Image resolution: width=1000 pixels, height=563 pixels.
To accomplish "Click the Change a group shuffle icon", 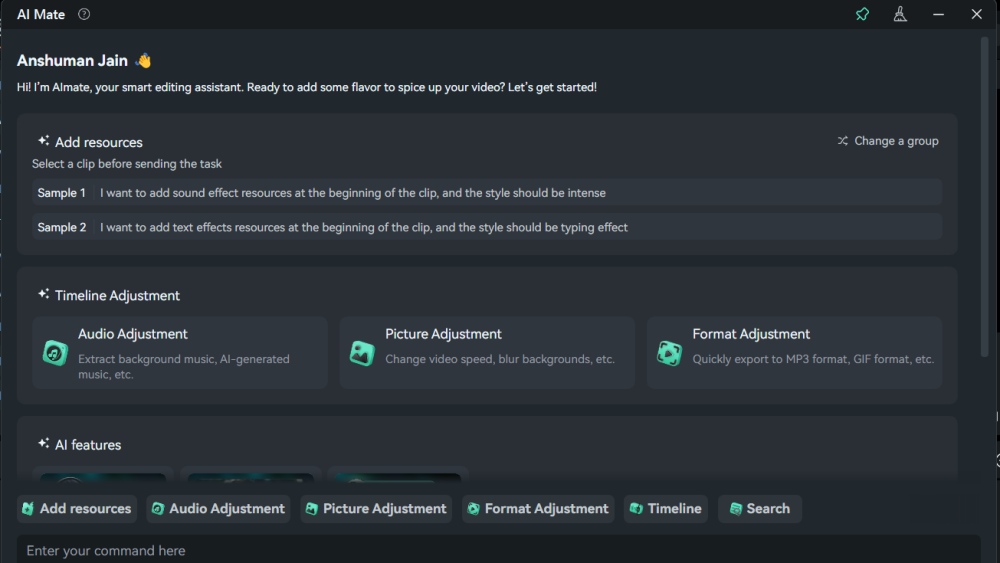I will point(842,141).
